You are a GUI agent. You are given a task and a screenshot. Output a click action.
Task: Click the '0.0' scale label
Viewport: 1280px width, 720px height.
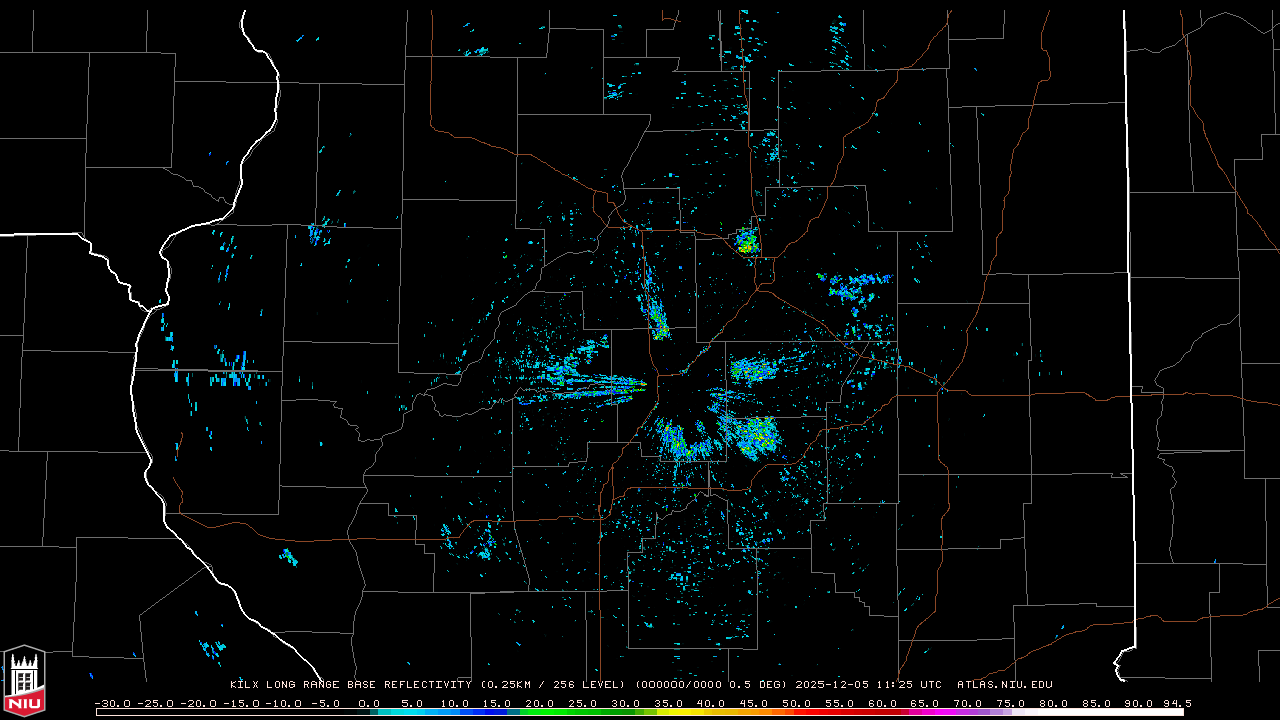point(370,703)
